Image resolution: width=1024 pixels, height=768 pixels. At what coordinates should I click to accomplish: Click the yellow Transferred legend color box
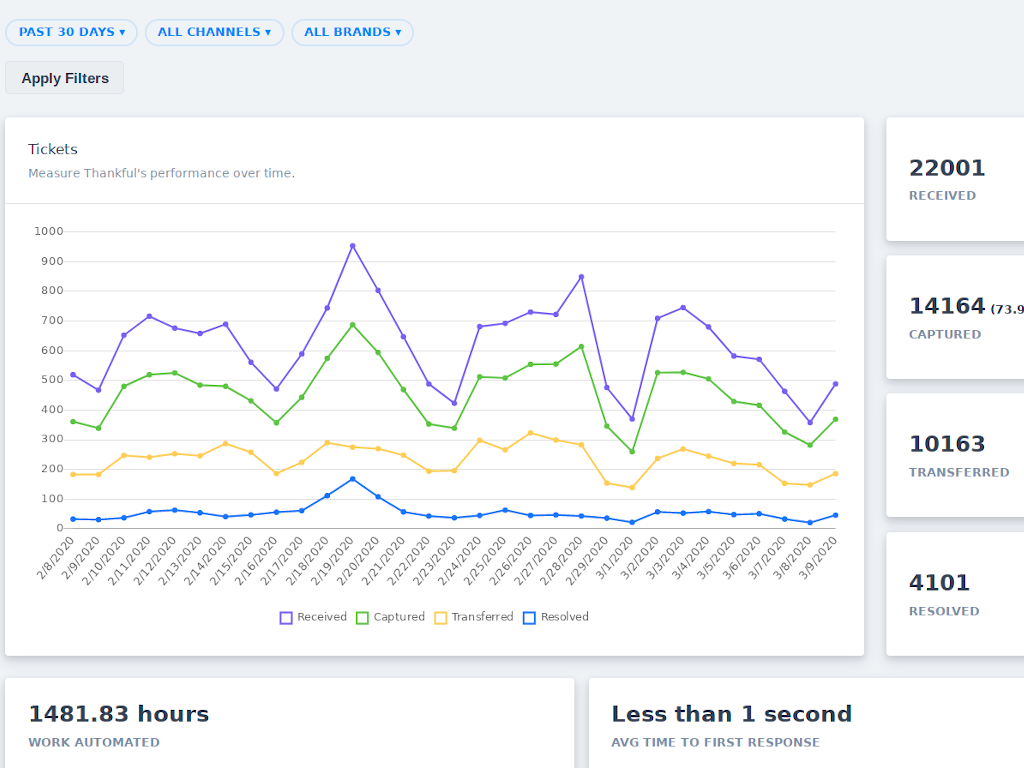tap(440, 617)
